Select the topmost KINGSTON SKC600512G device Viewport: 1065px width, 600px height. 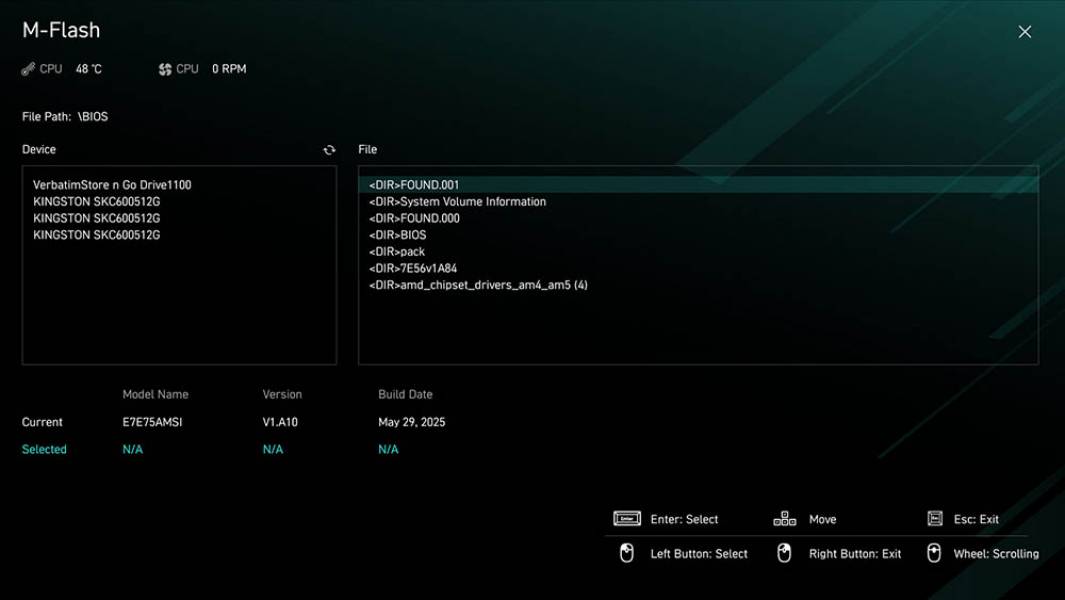(x=97, y=202)
